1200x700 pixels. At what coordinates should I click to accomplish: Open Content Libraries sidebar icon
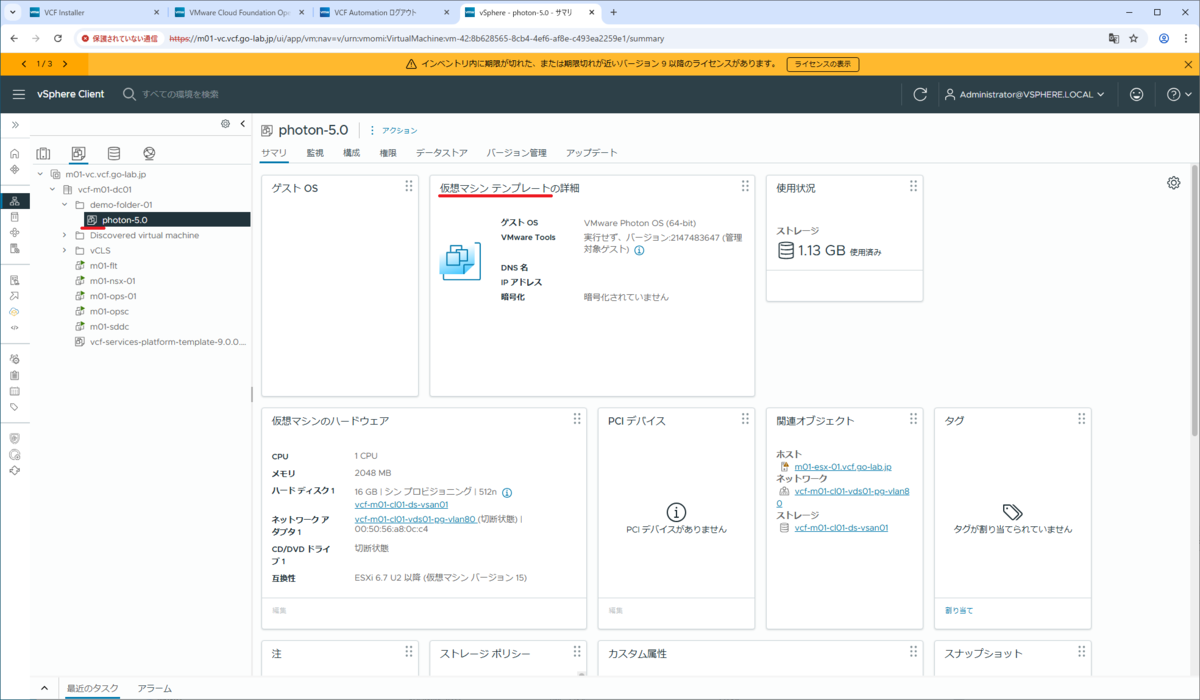pos(14,217)
